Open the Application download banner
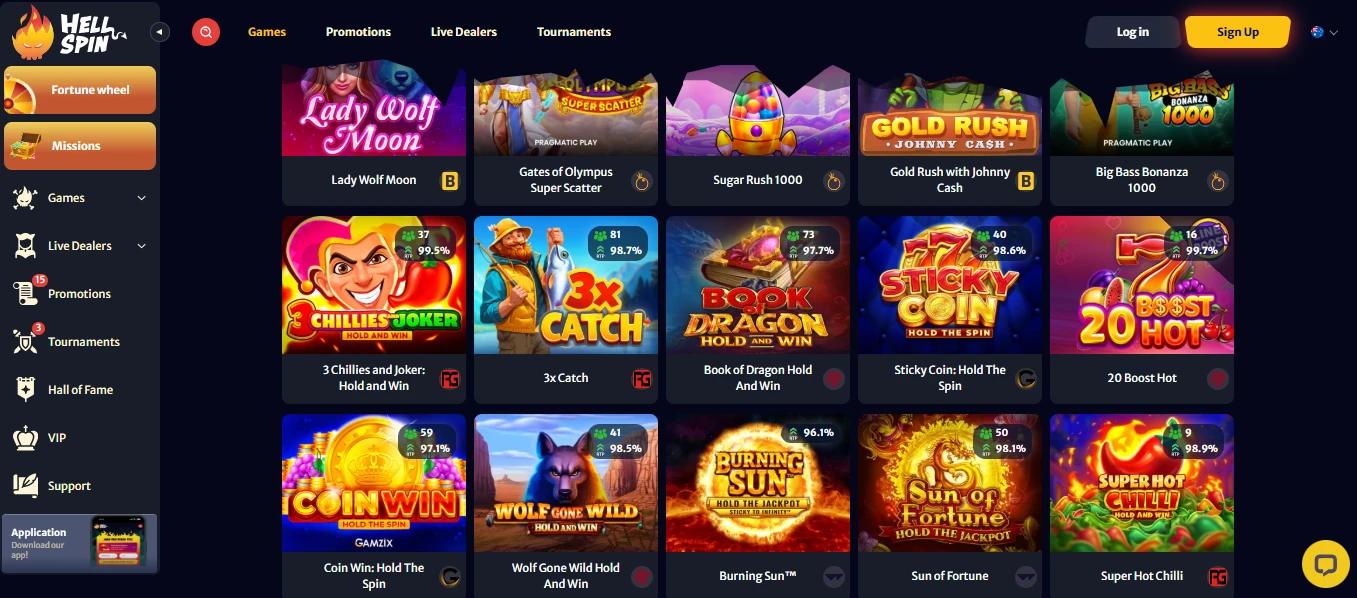The width and height of the screenshot is (1357, 598). coord(80,542)
